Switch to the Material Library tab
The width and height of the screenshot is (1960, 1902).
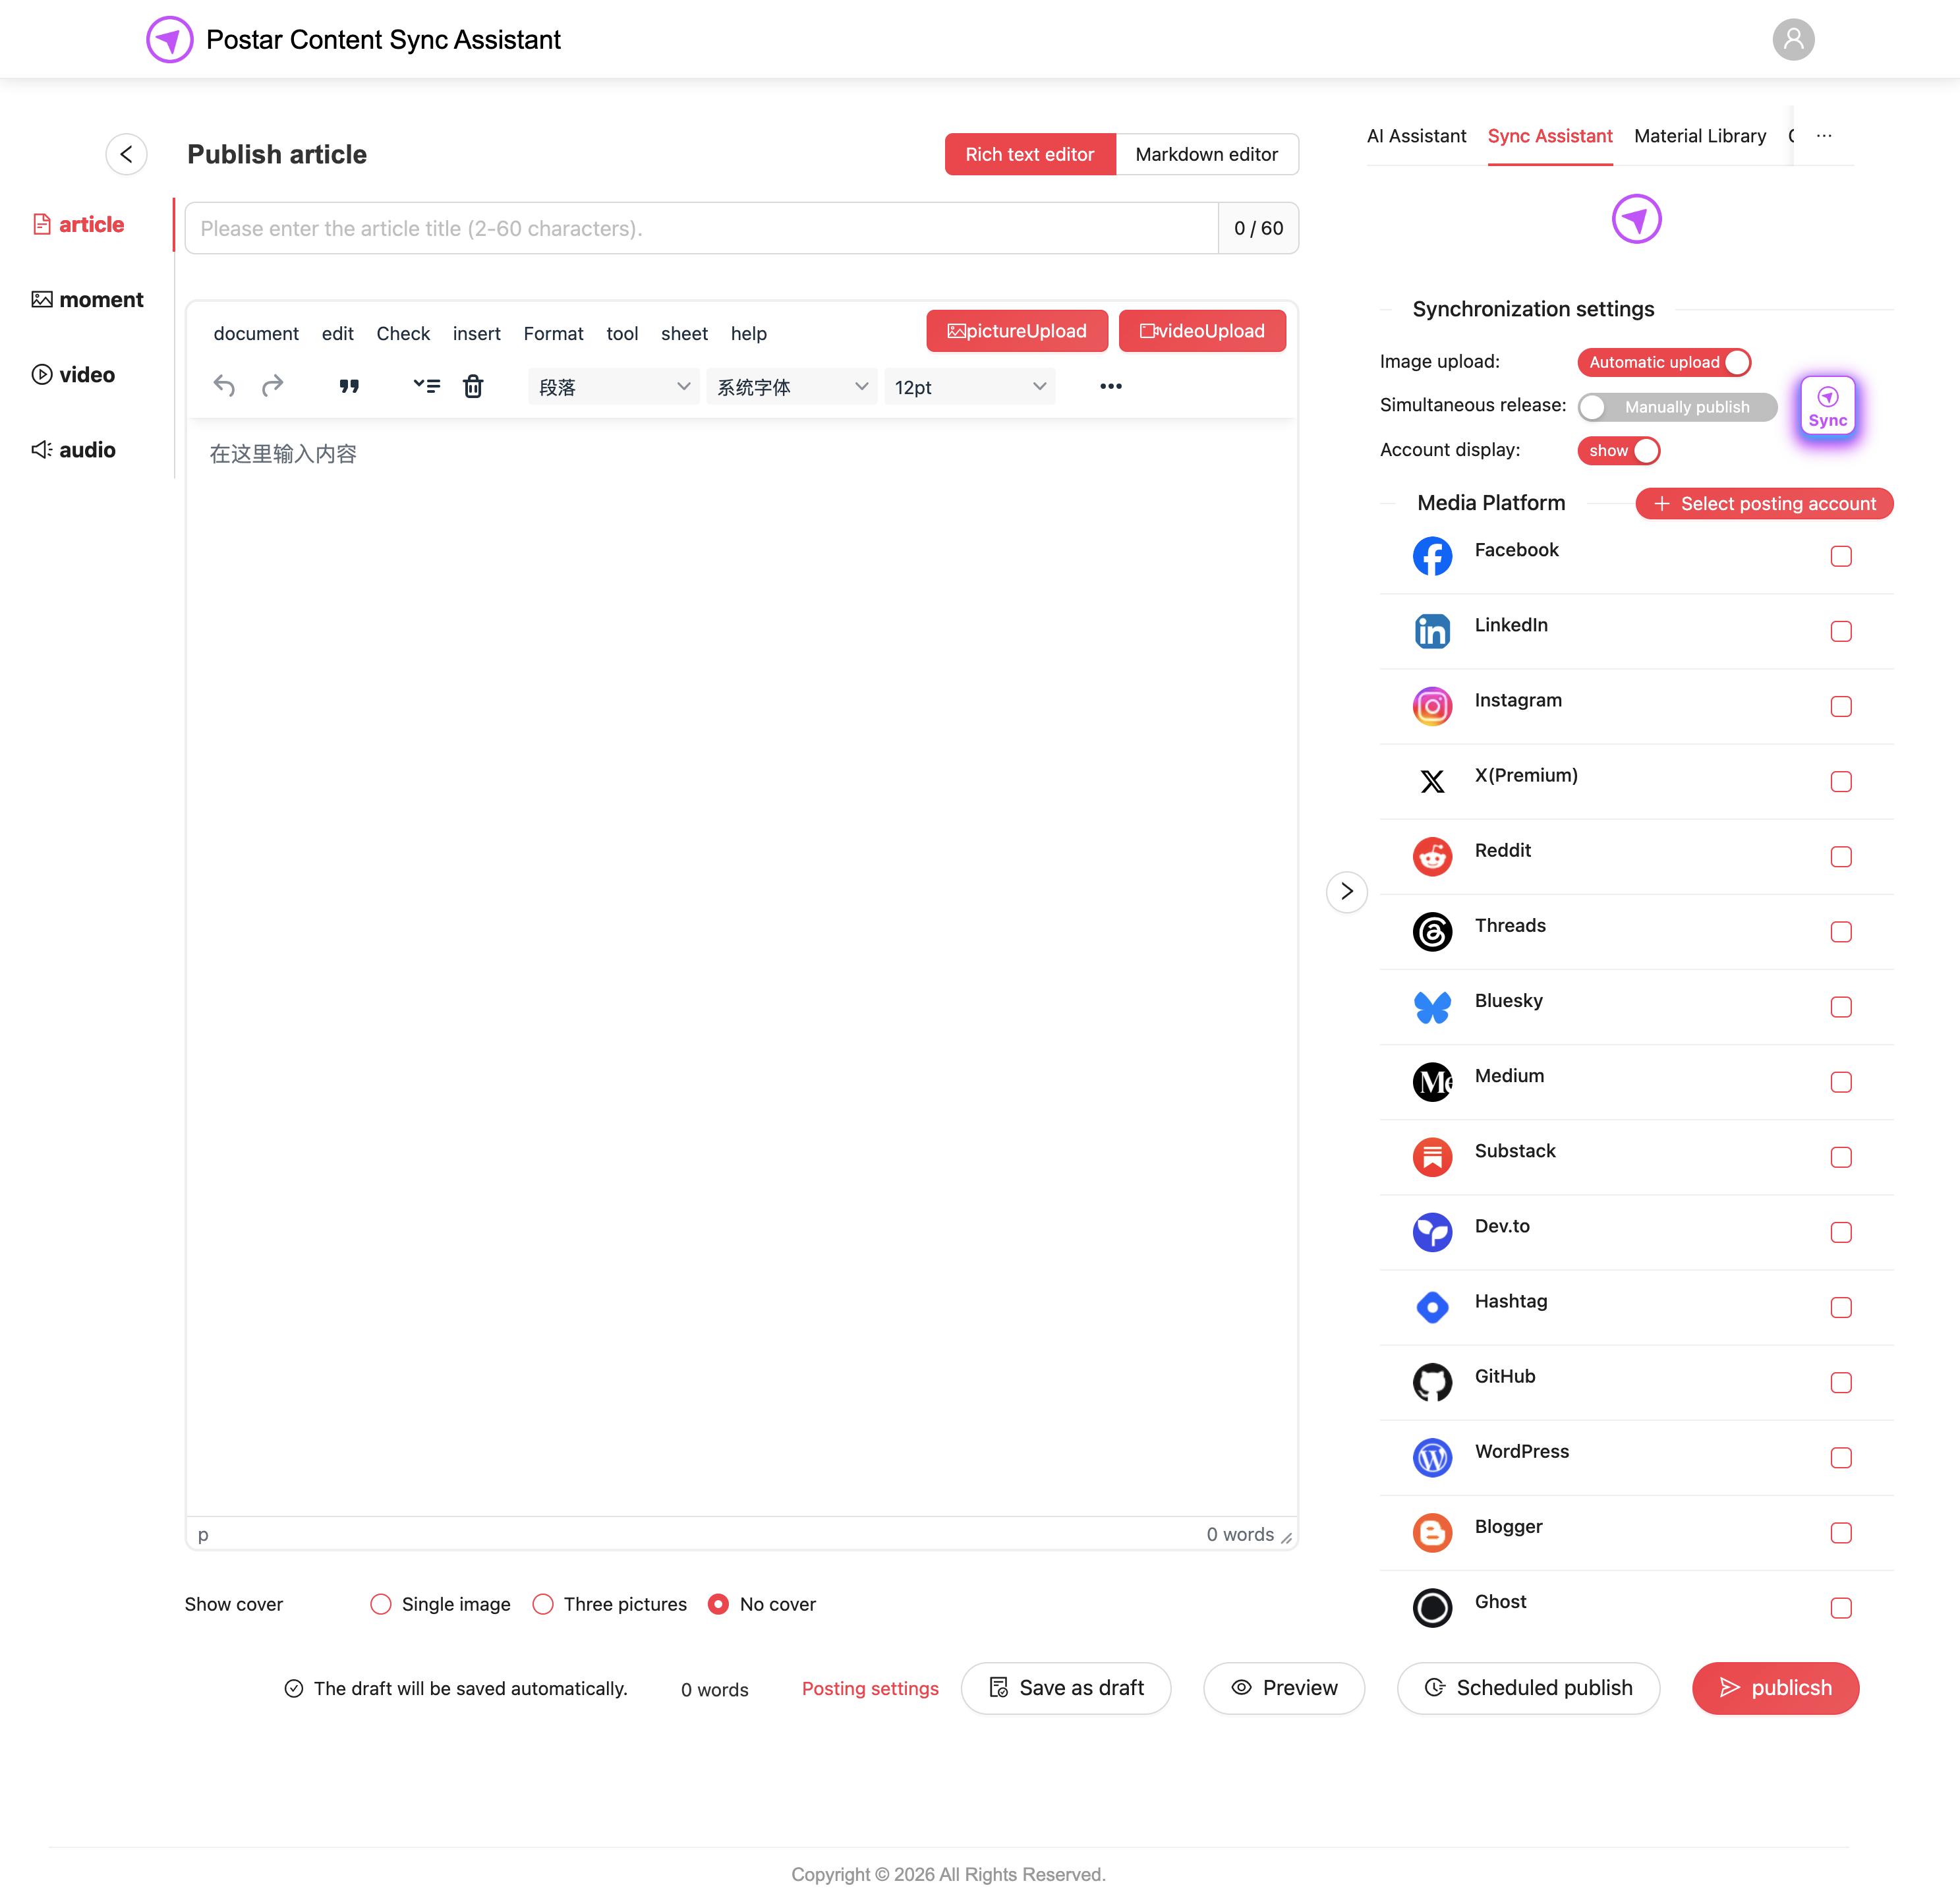1699,136
